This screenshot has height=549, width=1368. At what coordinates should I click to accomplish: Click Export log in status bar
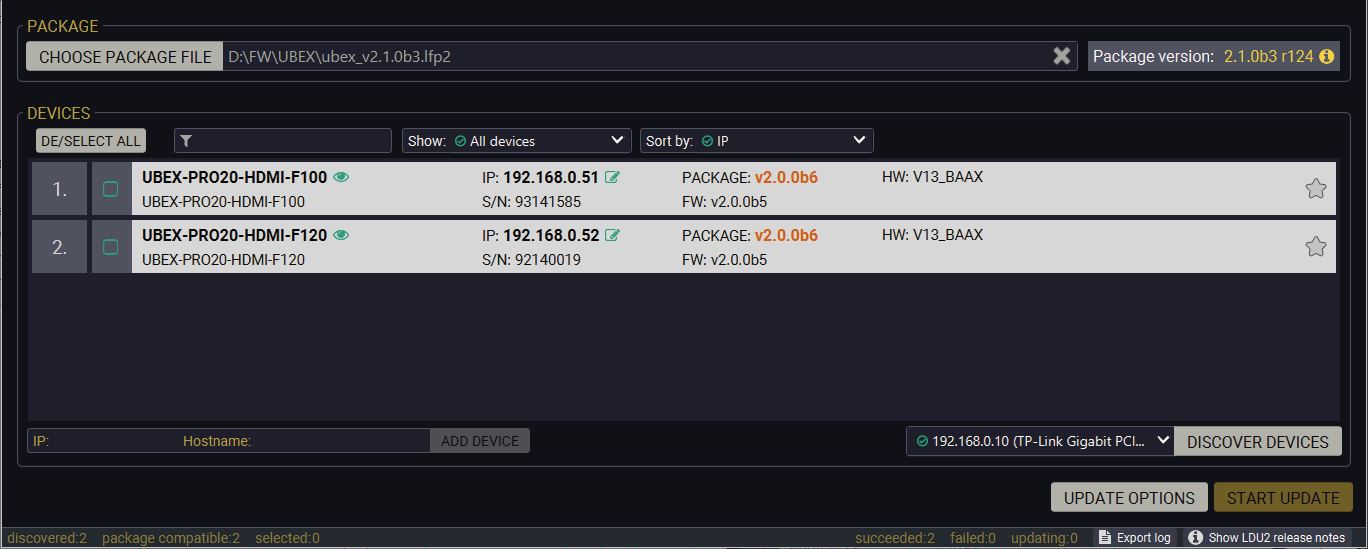click(x=1134, y=538)
